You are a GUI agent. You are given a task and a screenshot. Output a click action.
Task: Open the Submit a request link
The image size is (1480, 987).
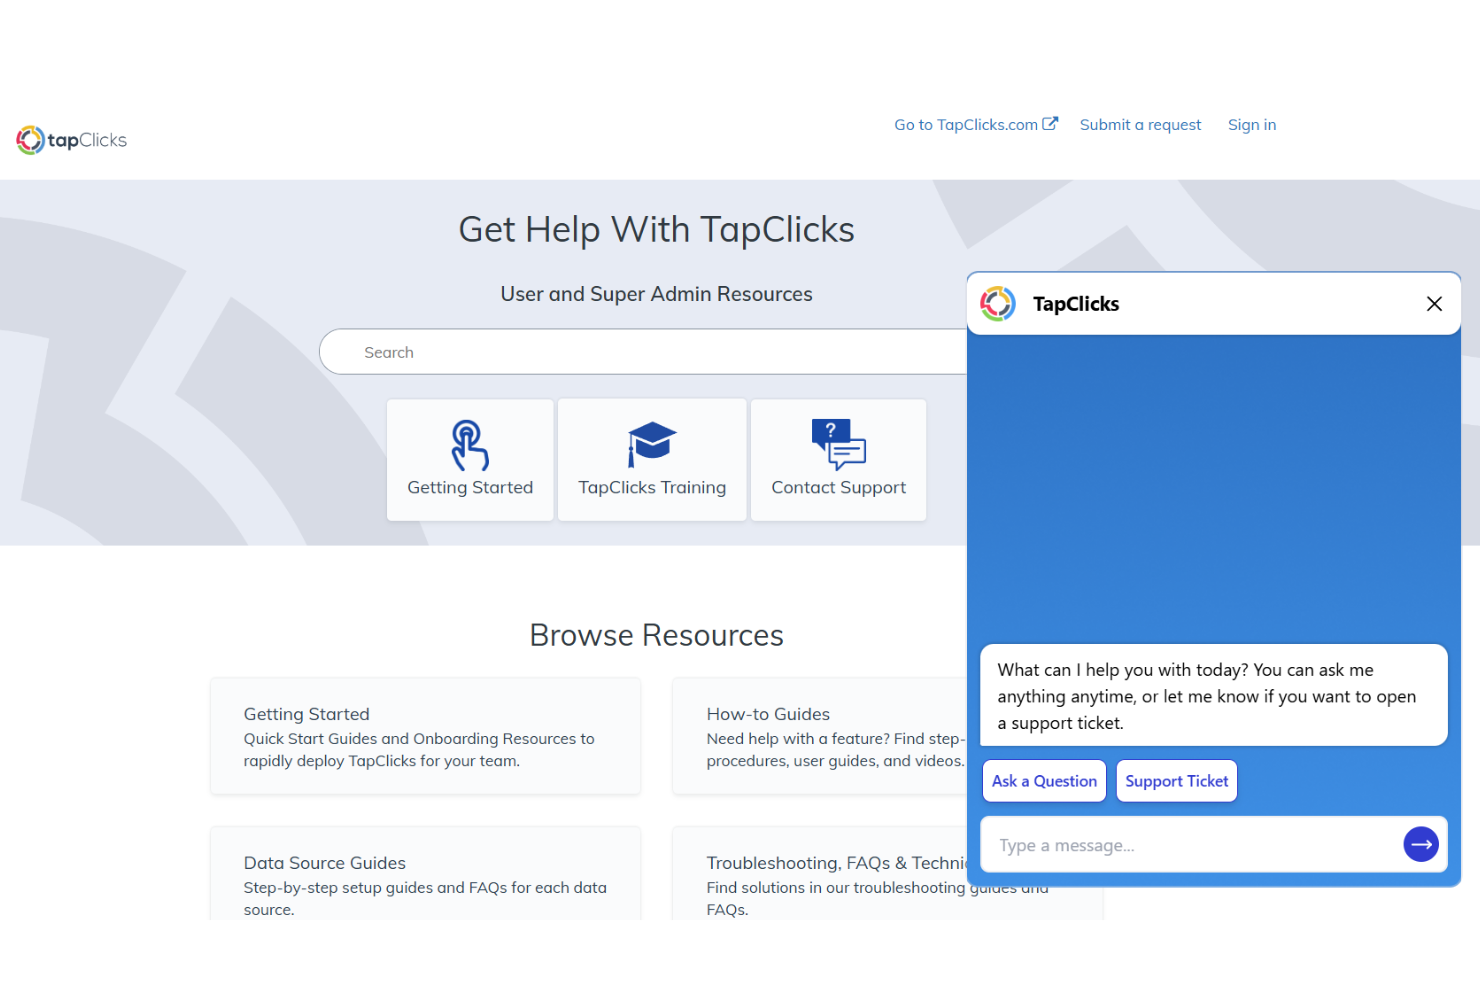click(1140, 125)
